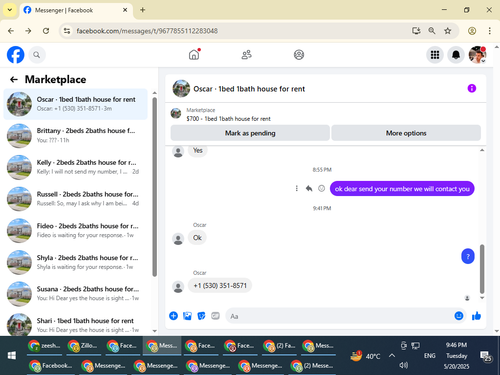Show hidden system tray icons chevron
Image resolution: width=500 pixels, height=375 pixels.
[x=392, y=356]
